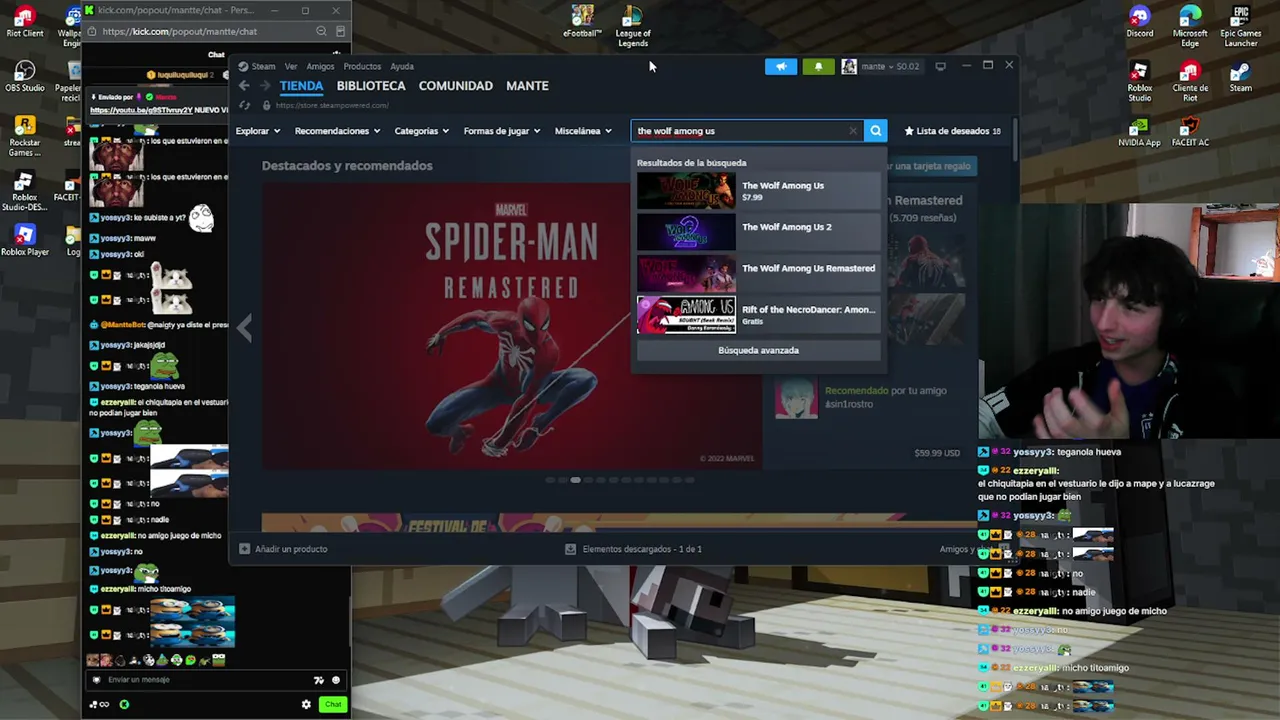Open the Ver menu
Viewport: 1280px width, 720px height.
pos(291,67)
